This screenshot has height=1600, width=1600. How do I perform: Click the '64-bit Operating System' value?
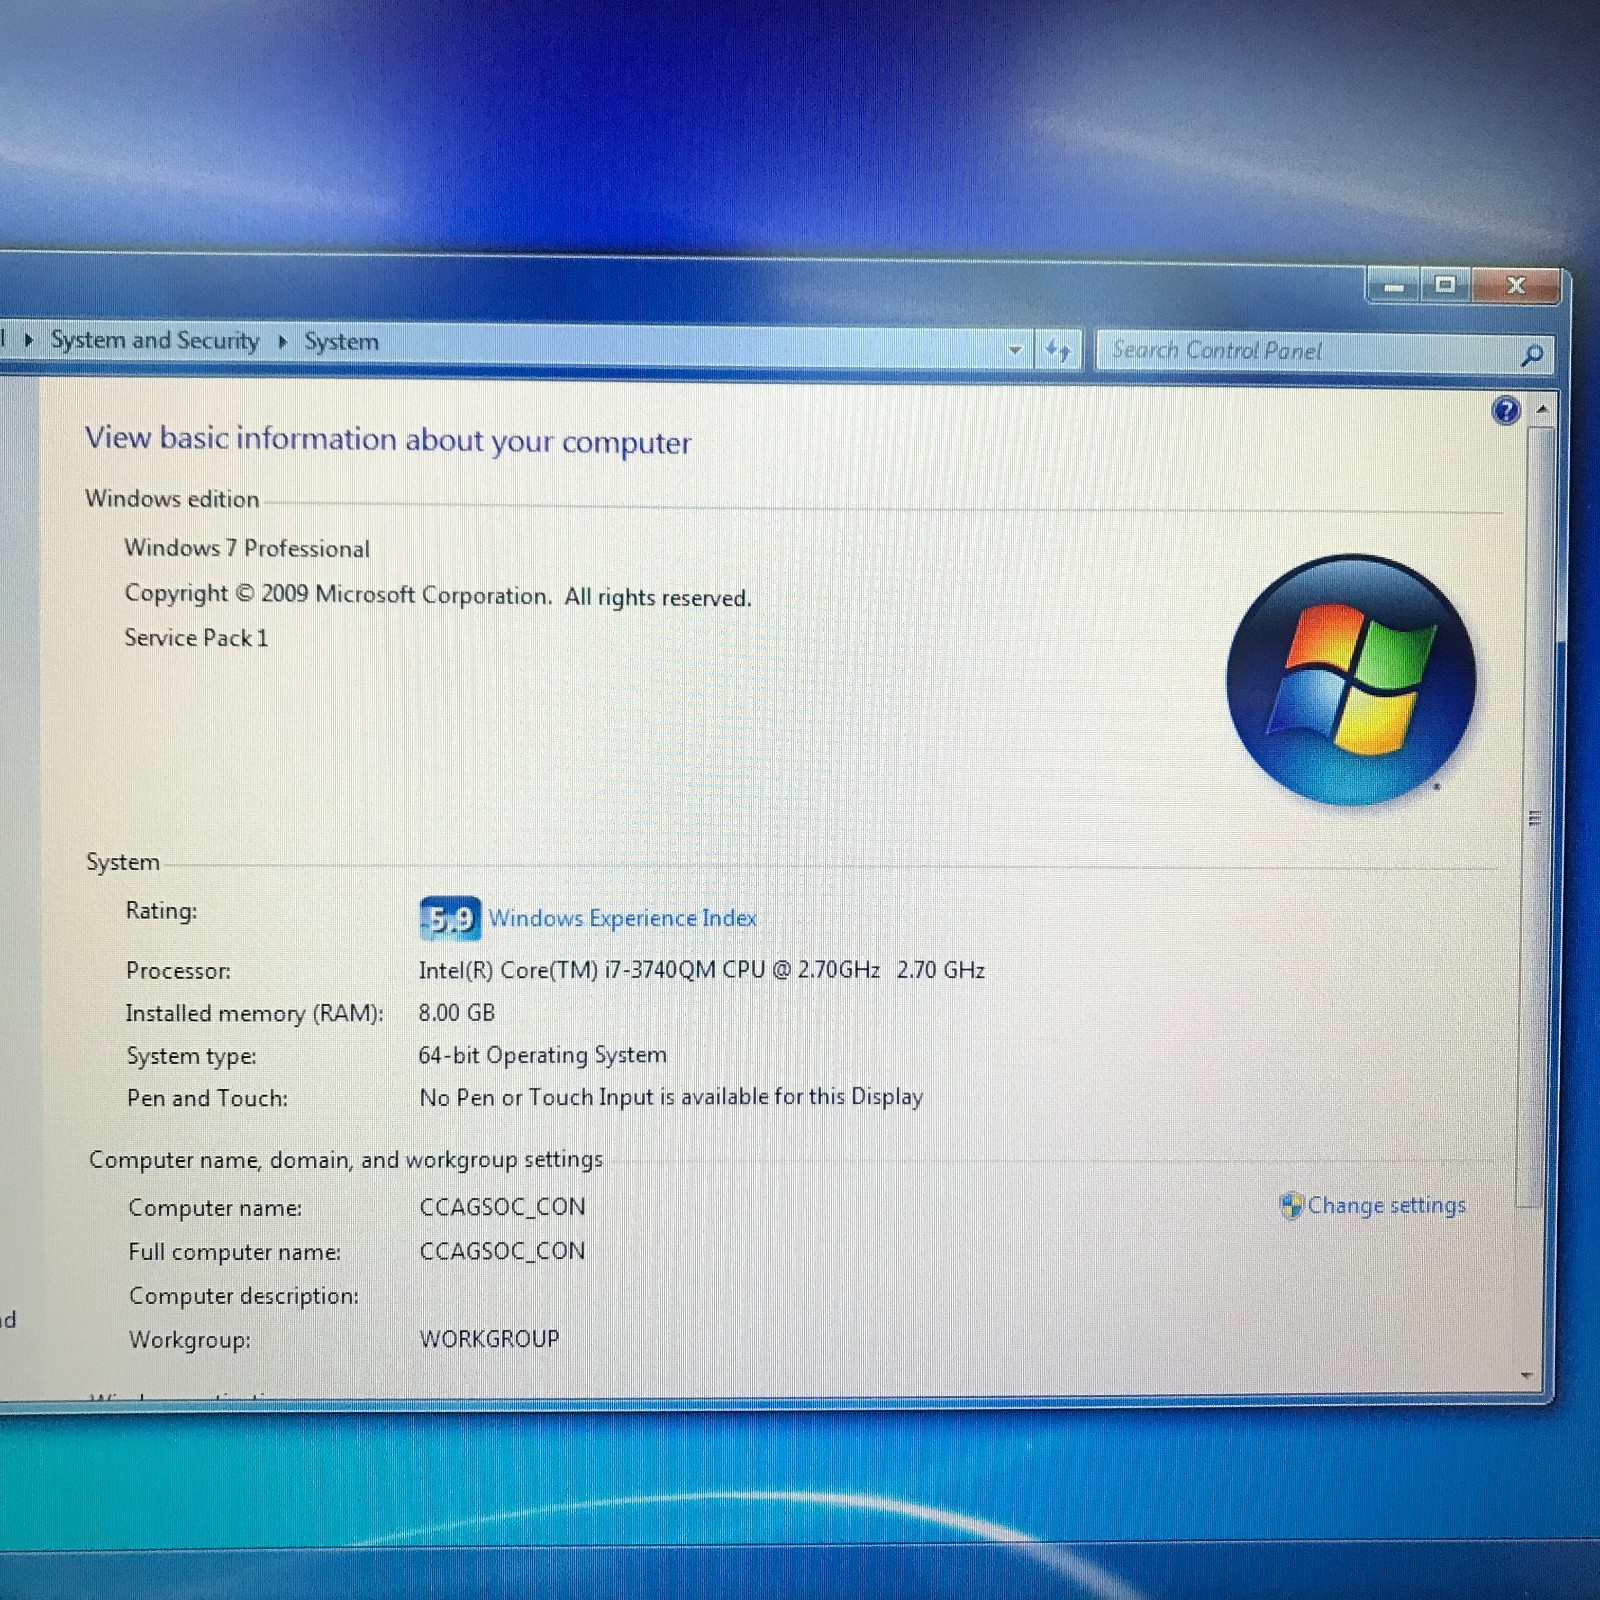point(542,1056)
